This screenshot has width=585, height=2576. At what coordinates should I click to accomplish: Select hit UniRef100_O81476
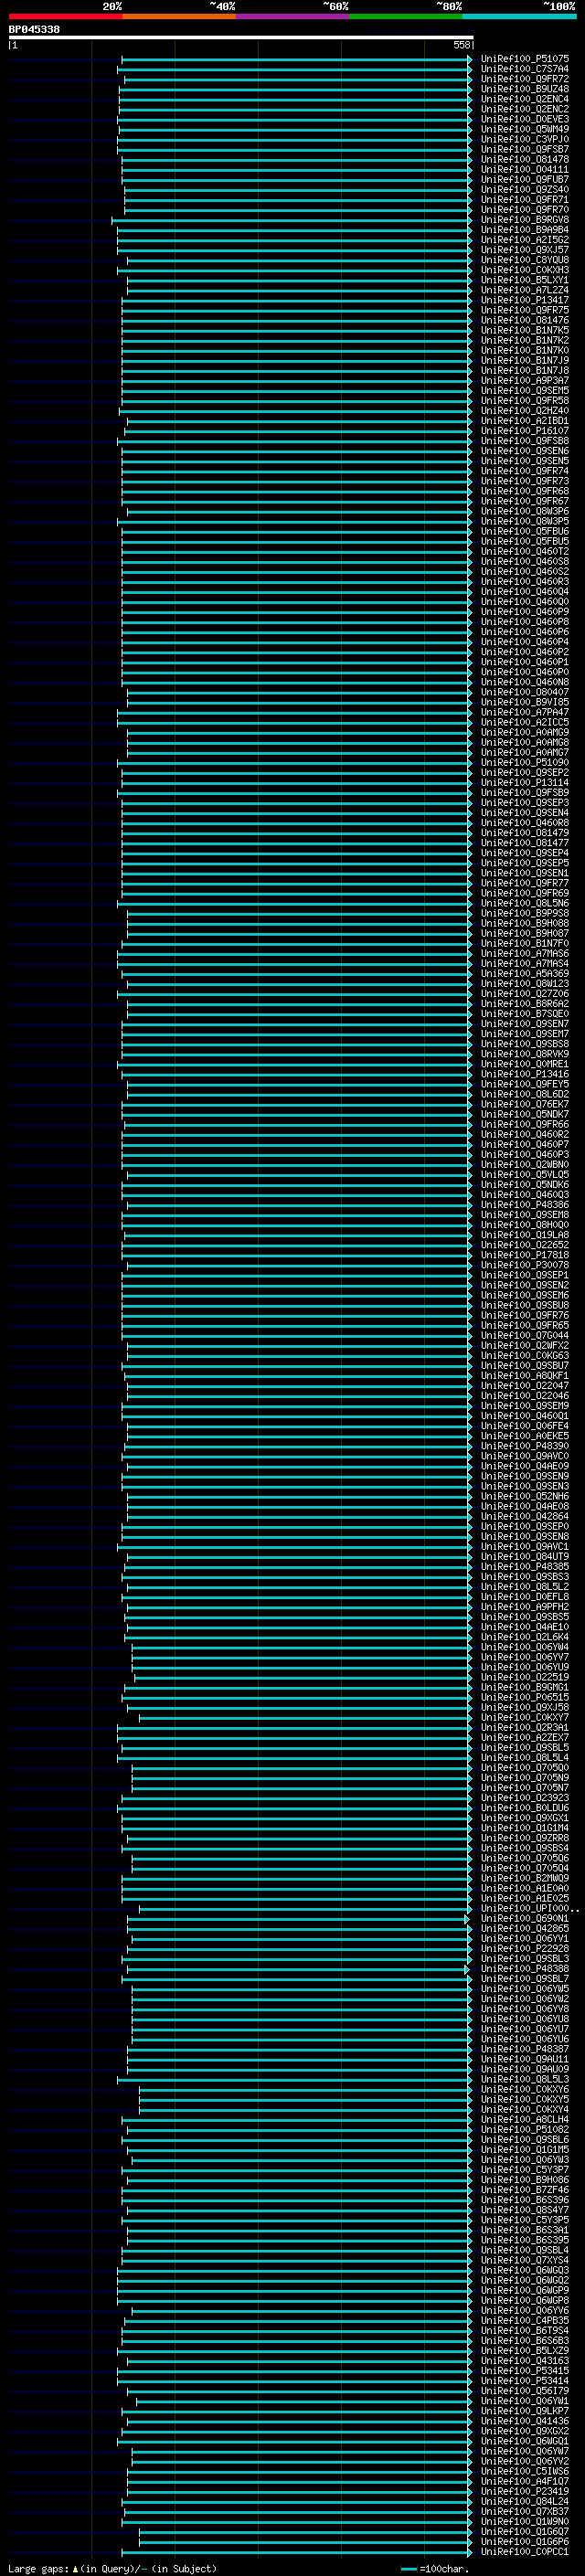(525, 320)
